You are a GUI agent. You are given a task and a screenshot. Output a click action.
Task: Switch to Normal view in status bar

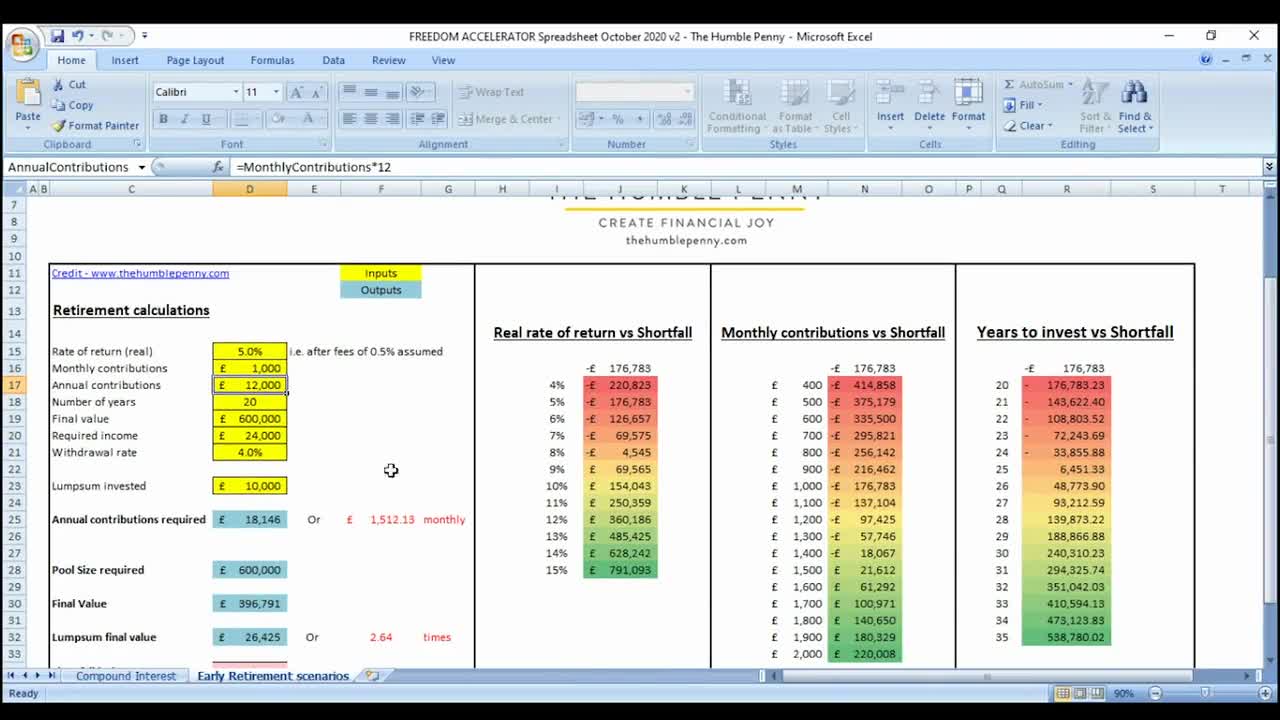coord(1064,693)
